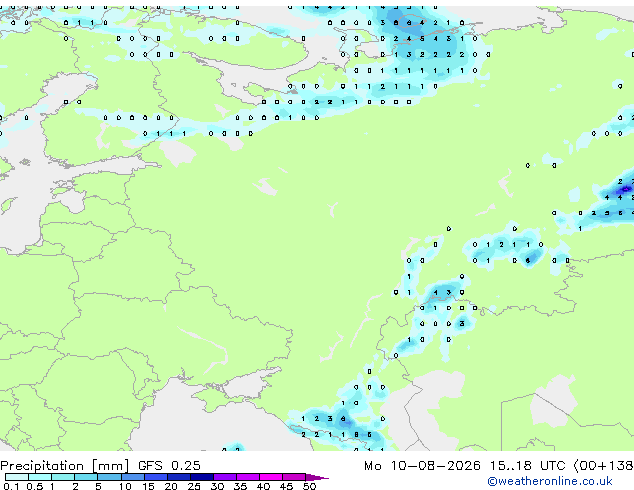The width and height of the screenshot is (634, 490).
Task: Click the legend value label '10'
Action: point(125,486)
